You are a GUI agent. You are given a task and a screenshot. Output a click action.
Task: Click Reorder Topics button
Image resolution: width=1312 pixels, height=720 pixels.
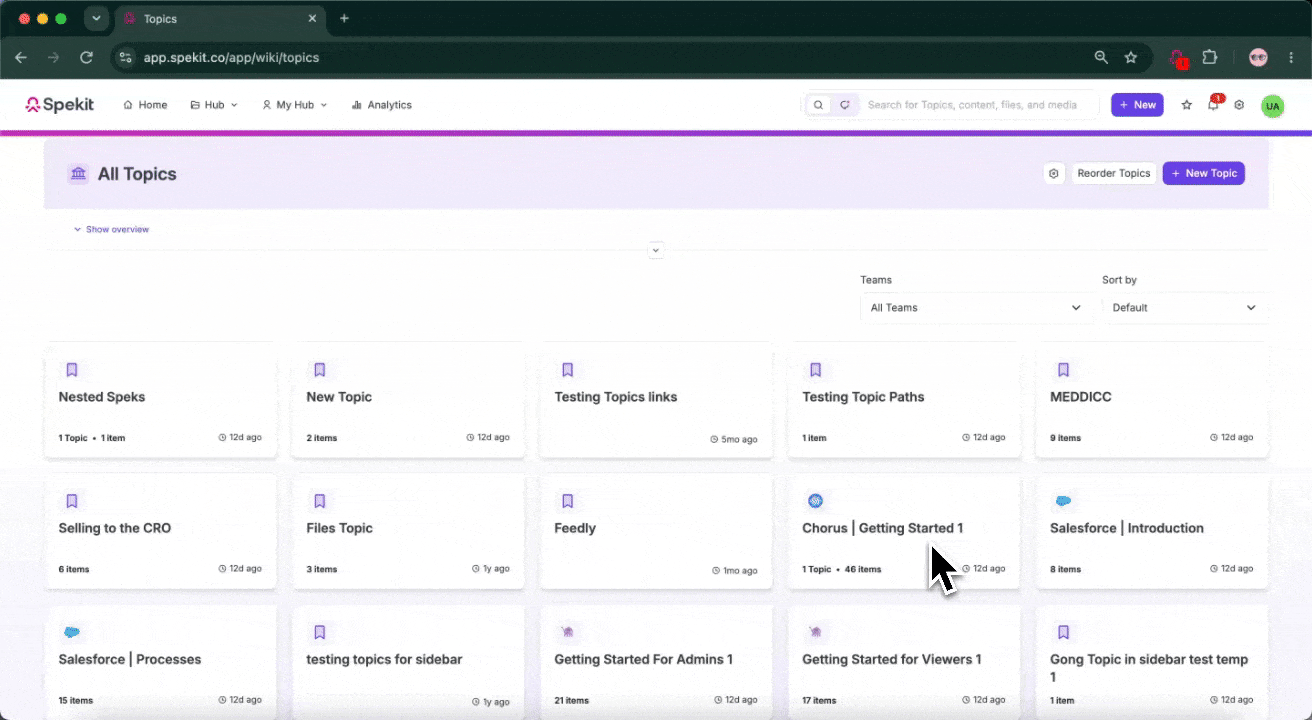1114,174
